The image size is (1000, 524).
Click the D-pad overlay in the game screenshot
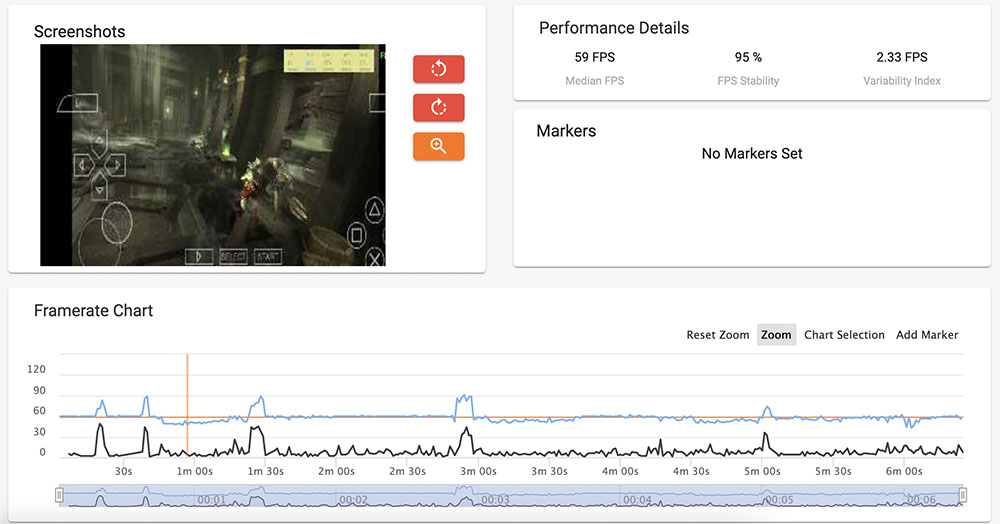(99, 164)
